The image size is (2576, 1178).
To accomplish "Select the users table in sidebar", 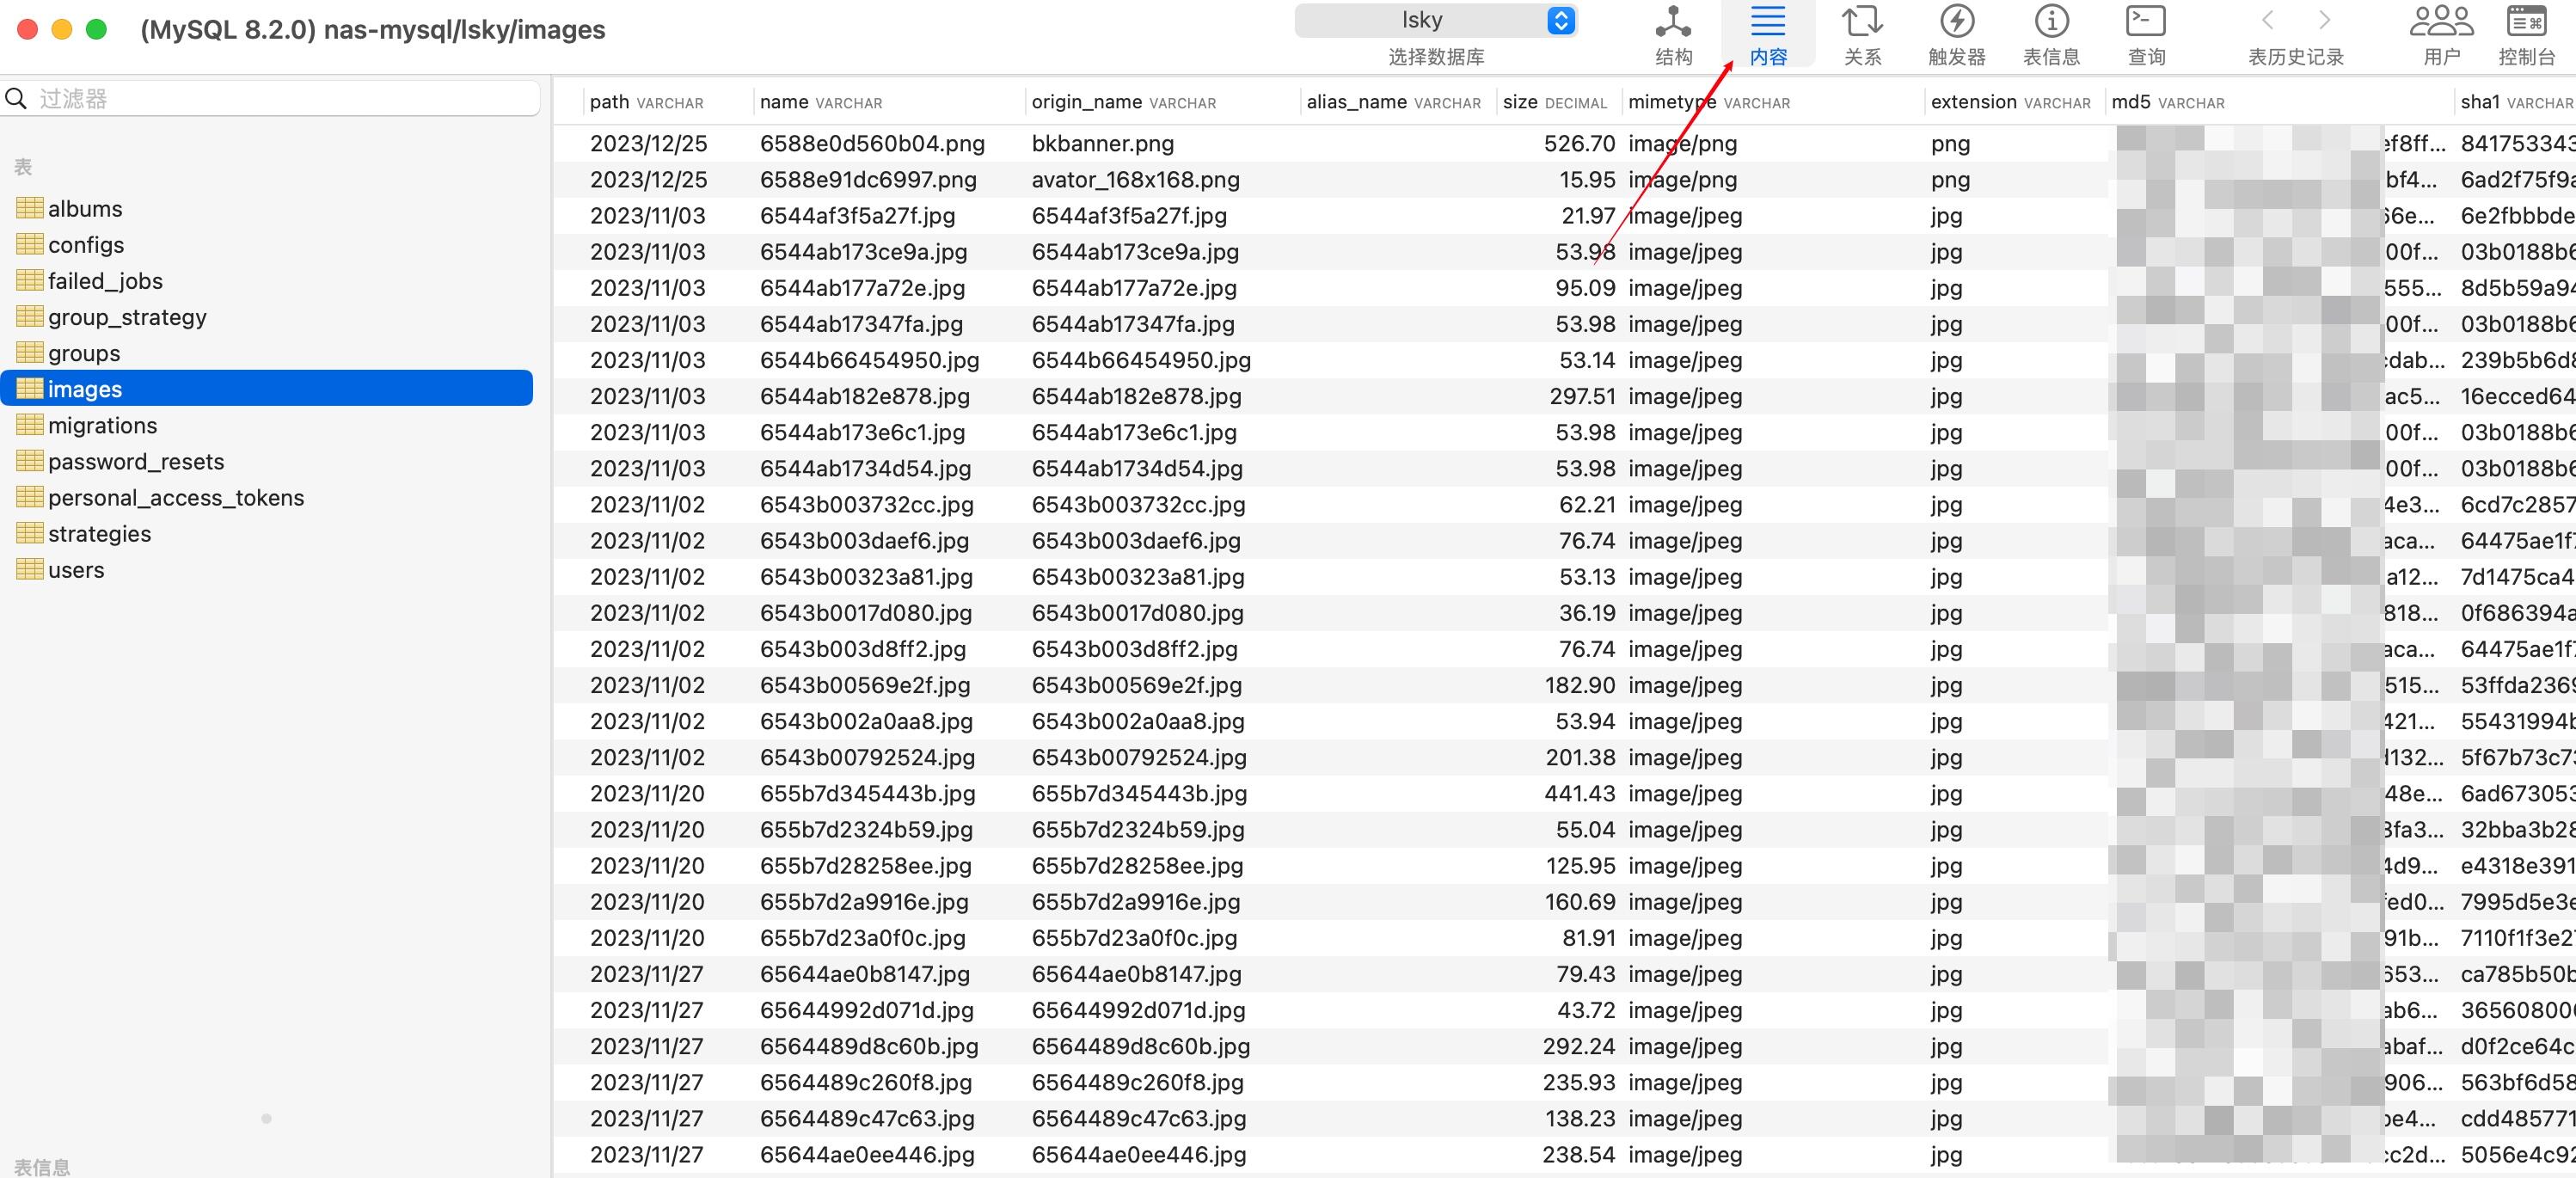I will pyautogui.click(x=76, y=570).
